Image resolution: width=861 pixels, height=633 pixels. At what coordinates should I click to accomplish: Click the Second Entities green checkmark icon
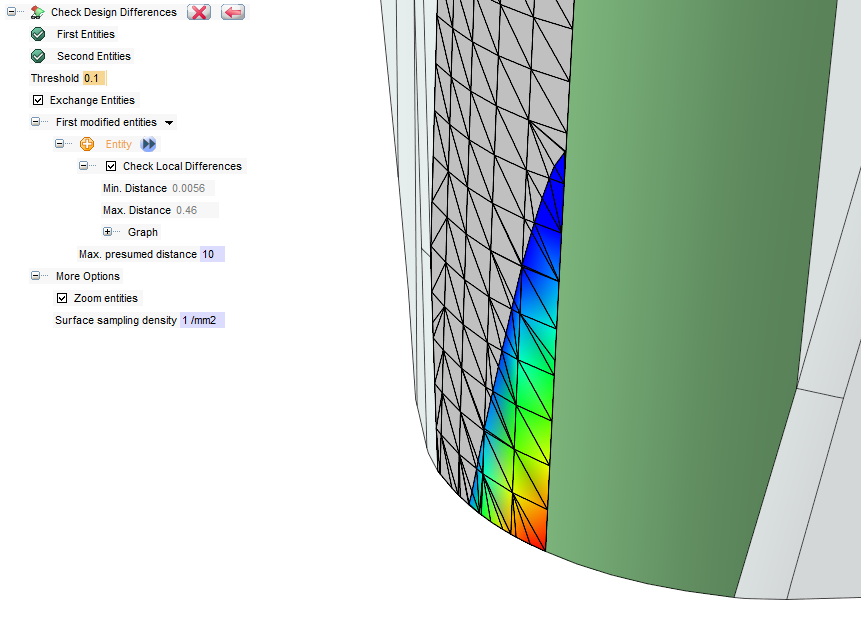point(38,56)
